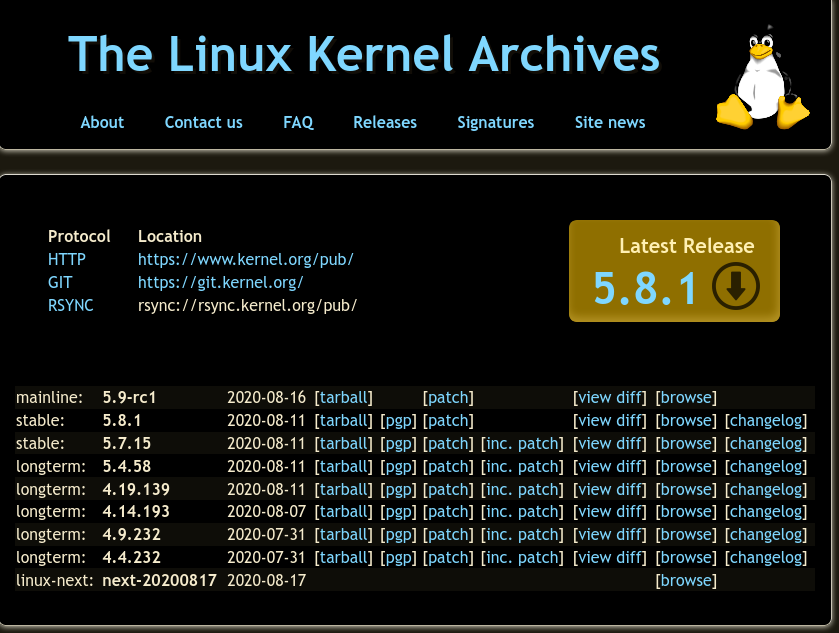Screen dimensions: 839x633
Task: Click the Latest Release 5.8.1 version number
Action: tap(645, 288)
